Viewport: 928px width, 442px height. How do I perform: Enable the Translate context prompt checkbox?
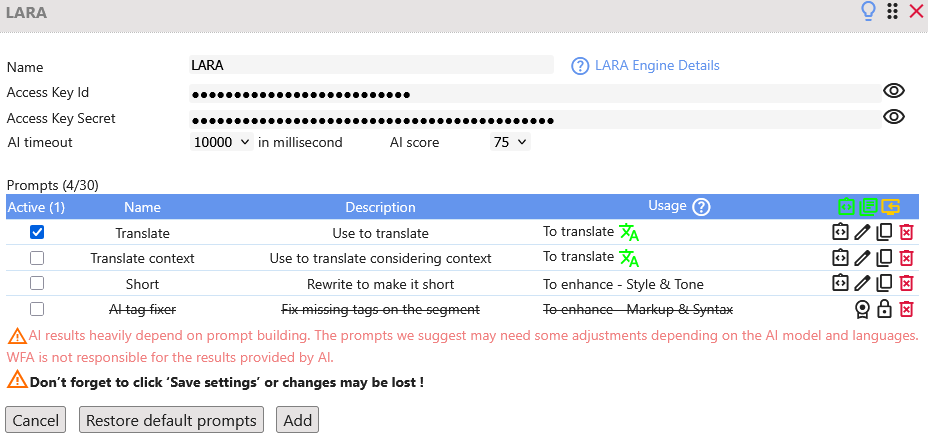(37, 258)
